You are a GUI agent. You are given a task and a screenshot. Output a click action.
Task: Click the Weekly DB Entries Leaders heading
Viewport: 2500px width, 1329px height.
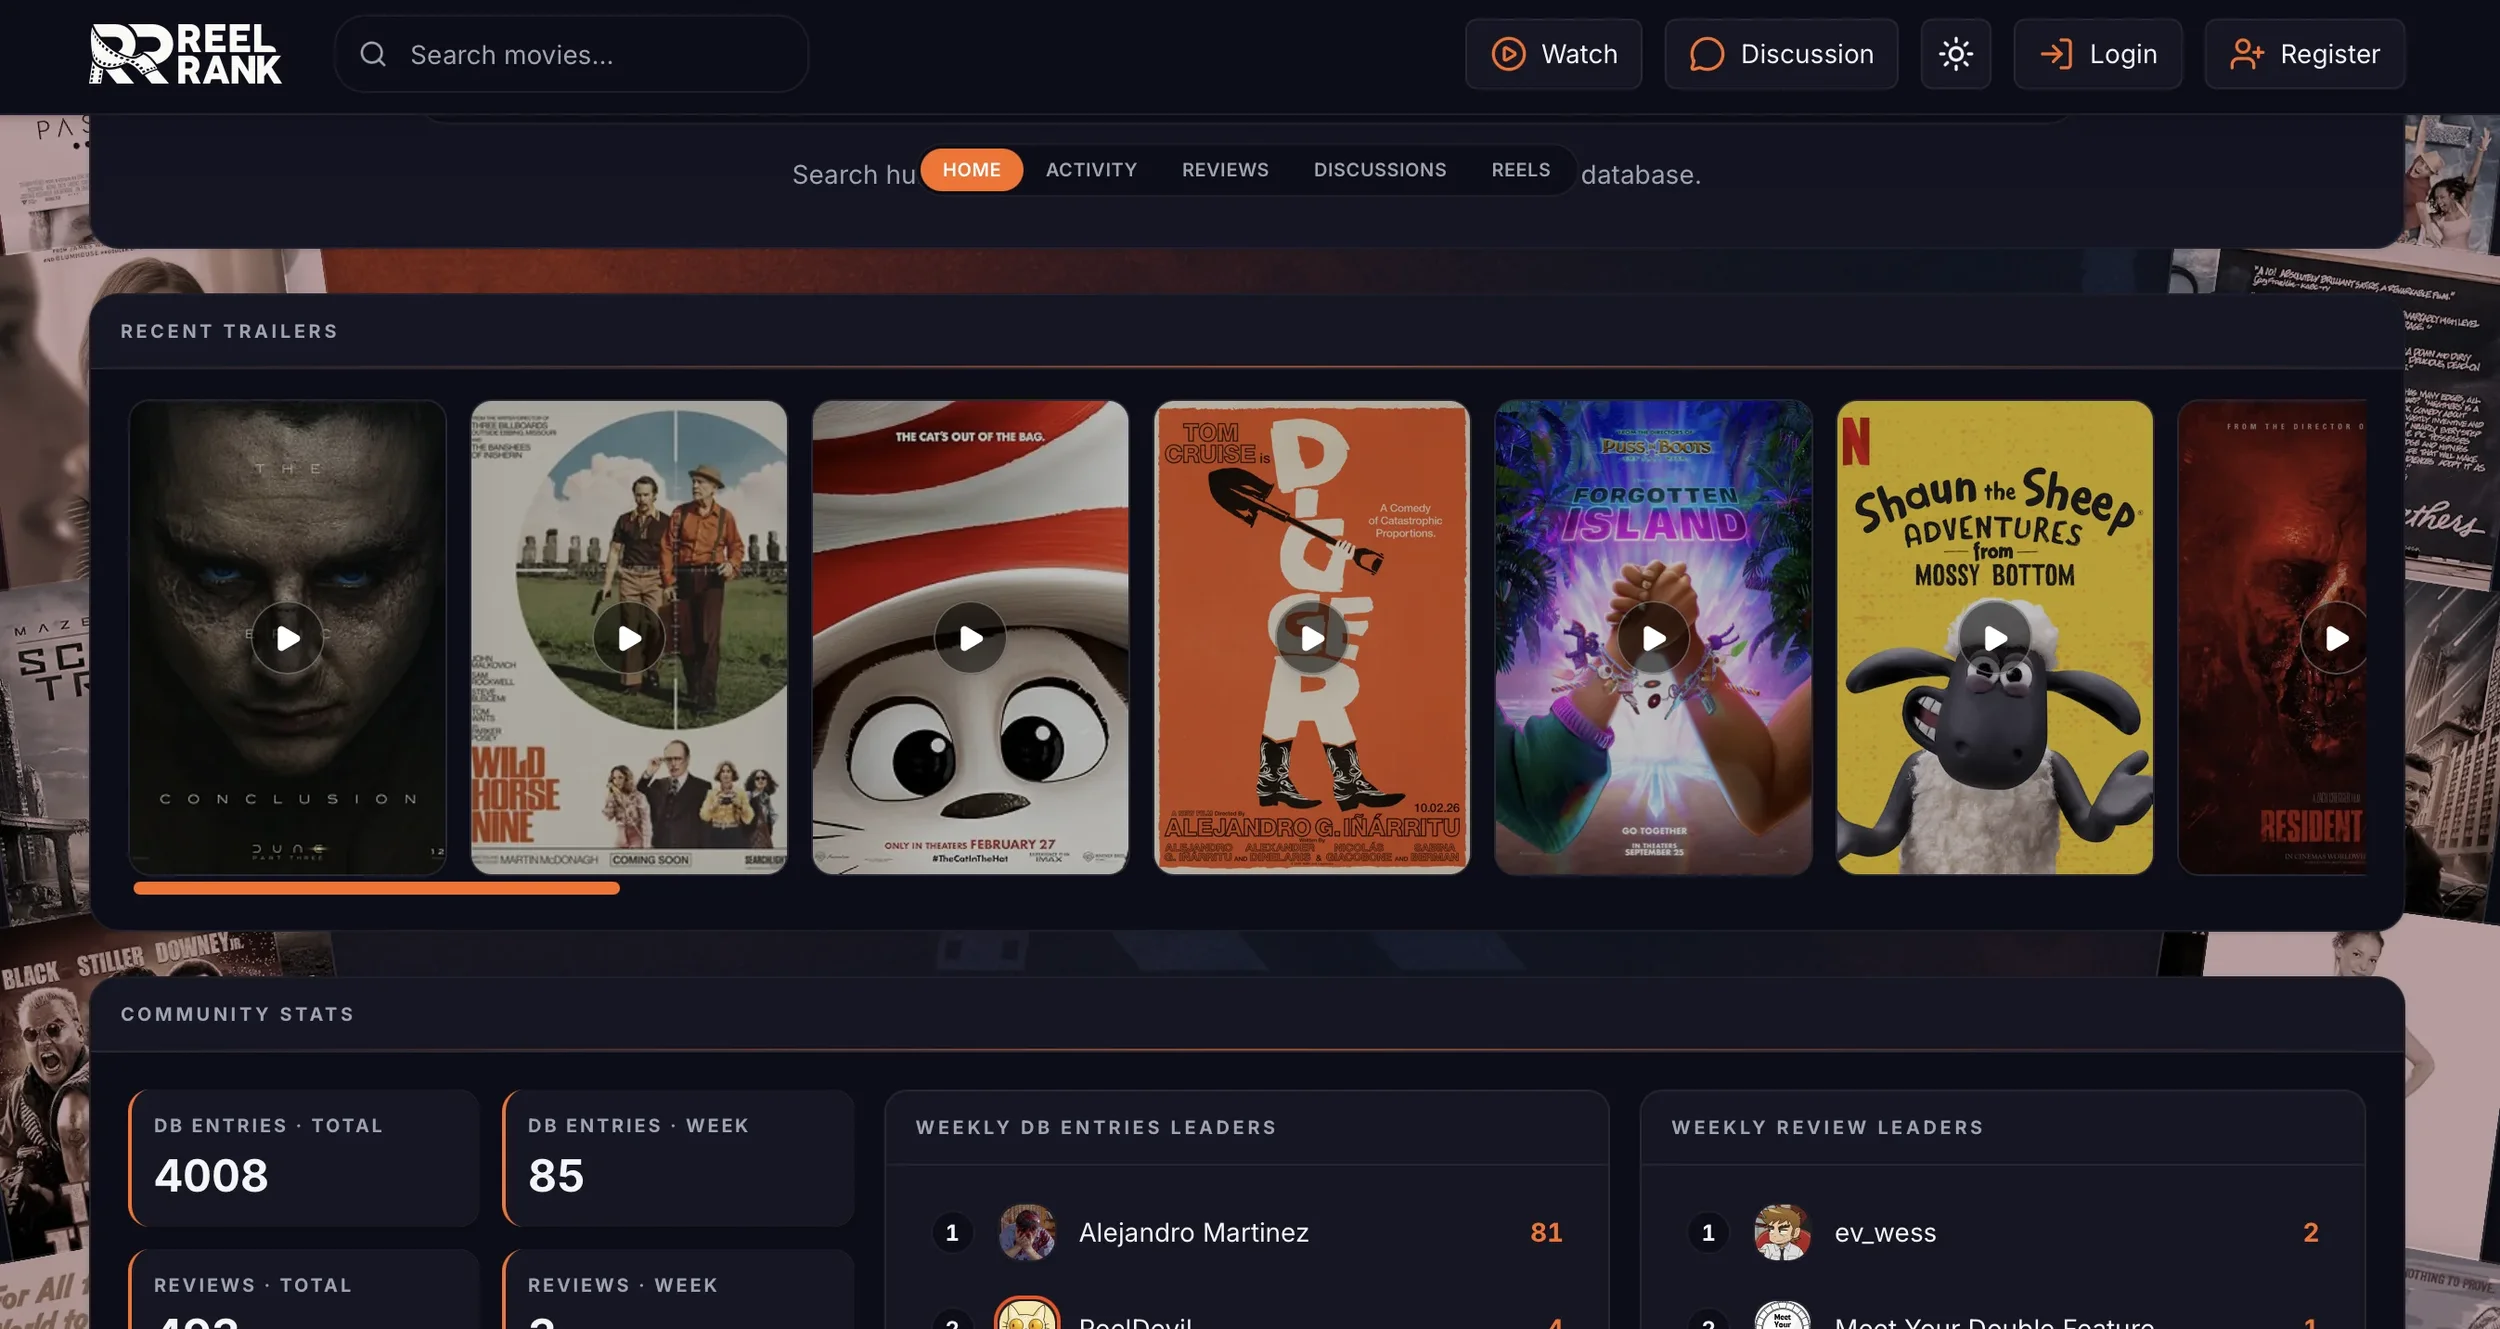[1096, 1127]
